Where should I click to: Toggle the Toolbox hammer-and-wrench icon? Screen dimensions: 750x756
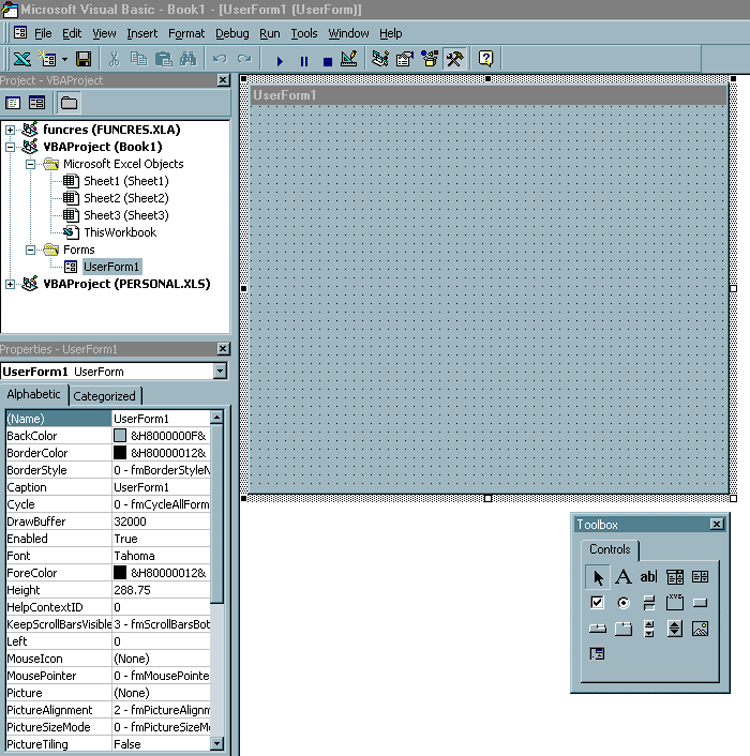coord(455,59)
